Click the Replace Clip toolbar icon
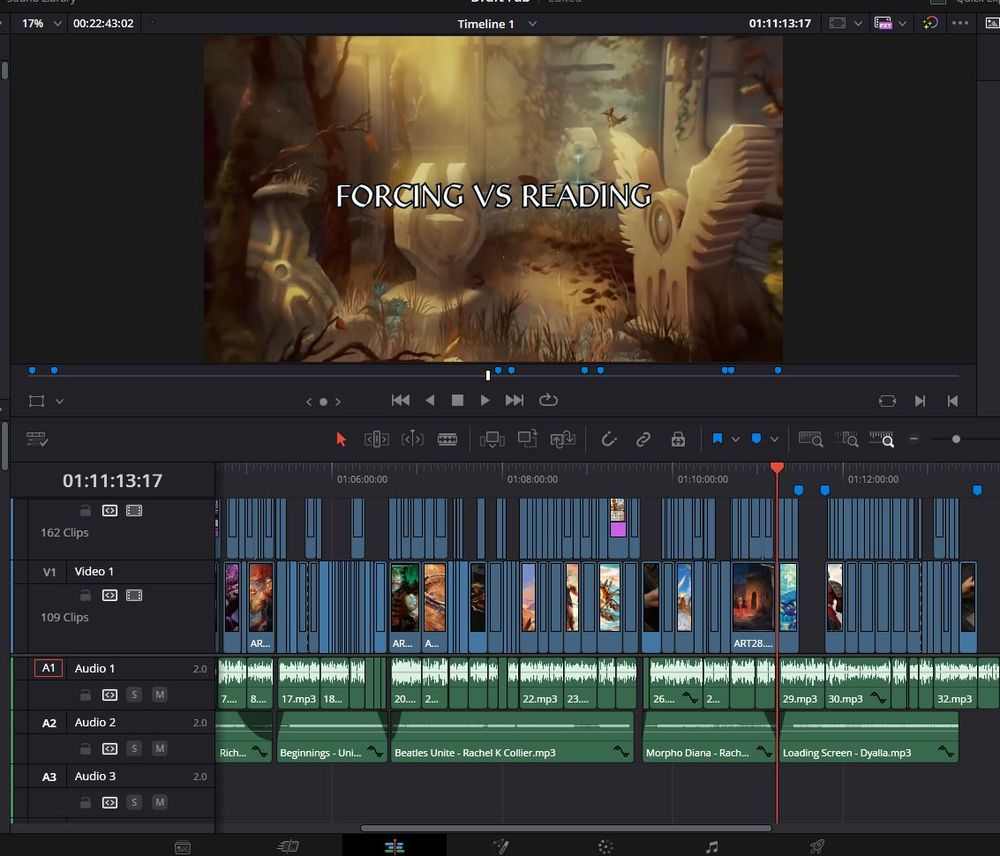This screenshot has height=856, width=1000. click(562, 439)
